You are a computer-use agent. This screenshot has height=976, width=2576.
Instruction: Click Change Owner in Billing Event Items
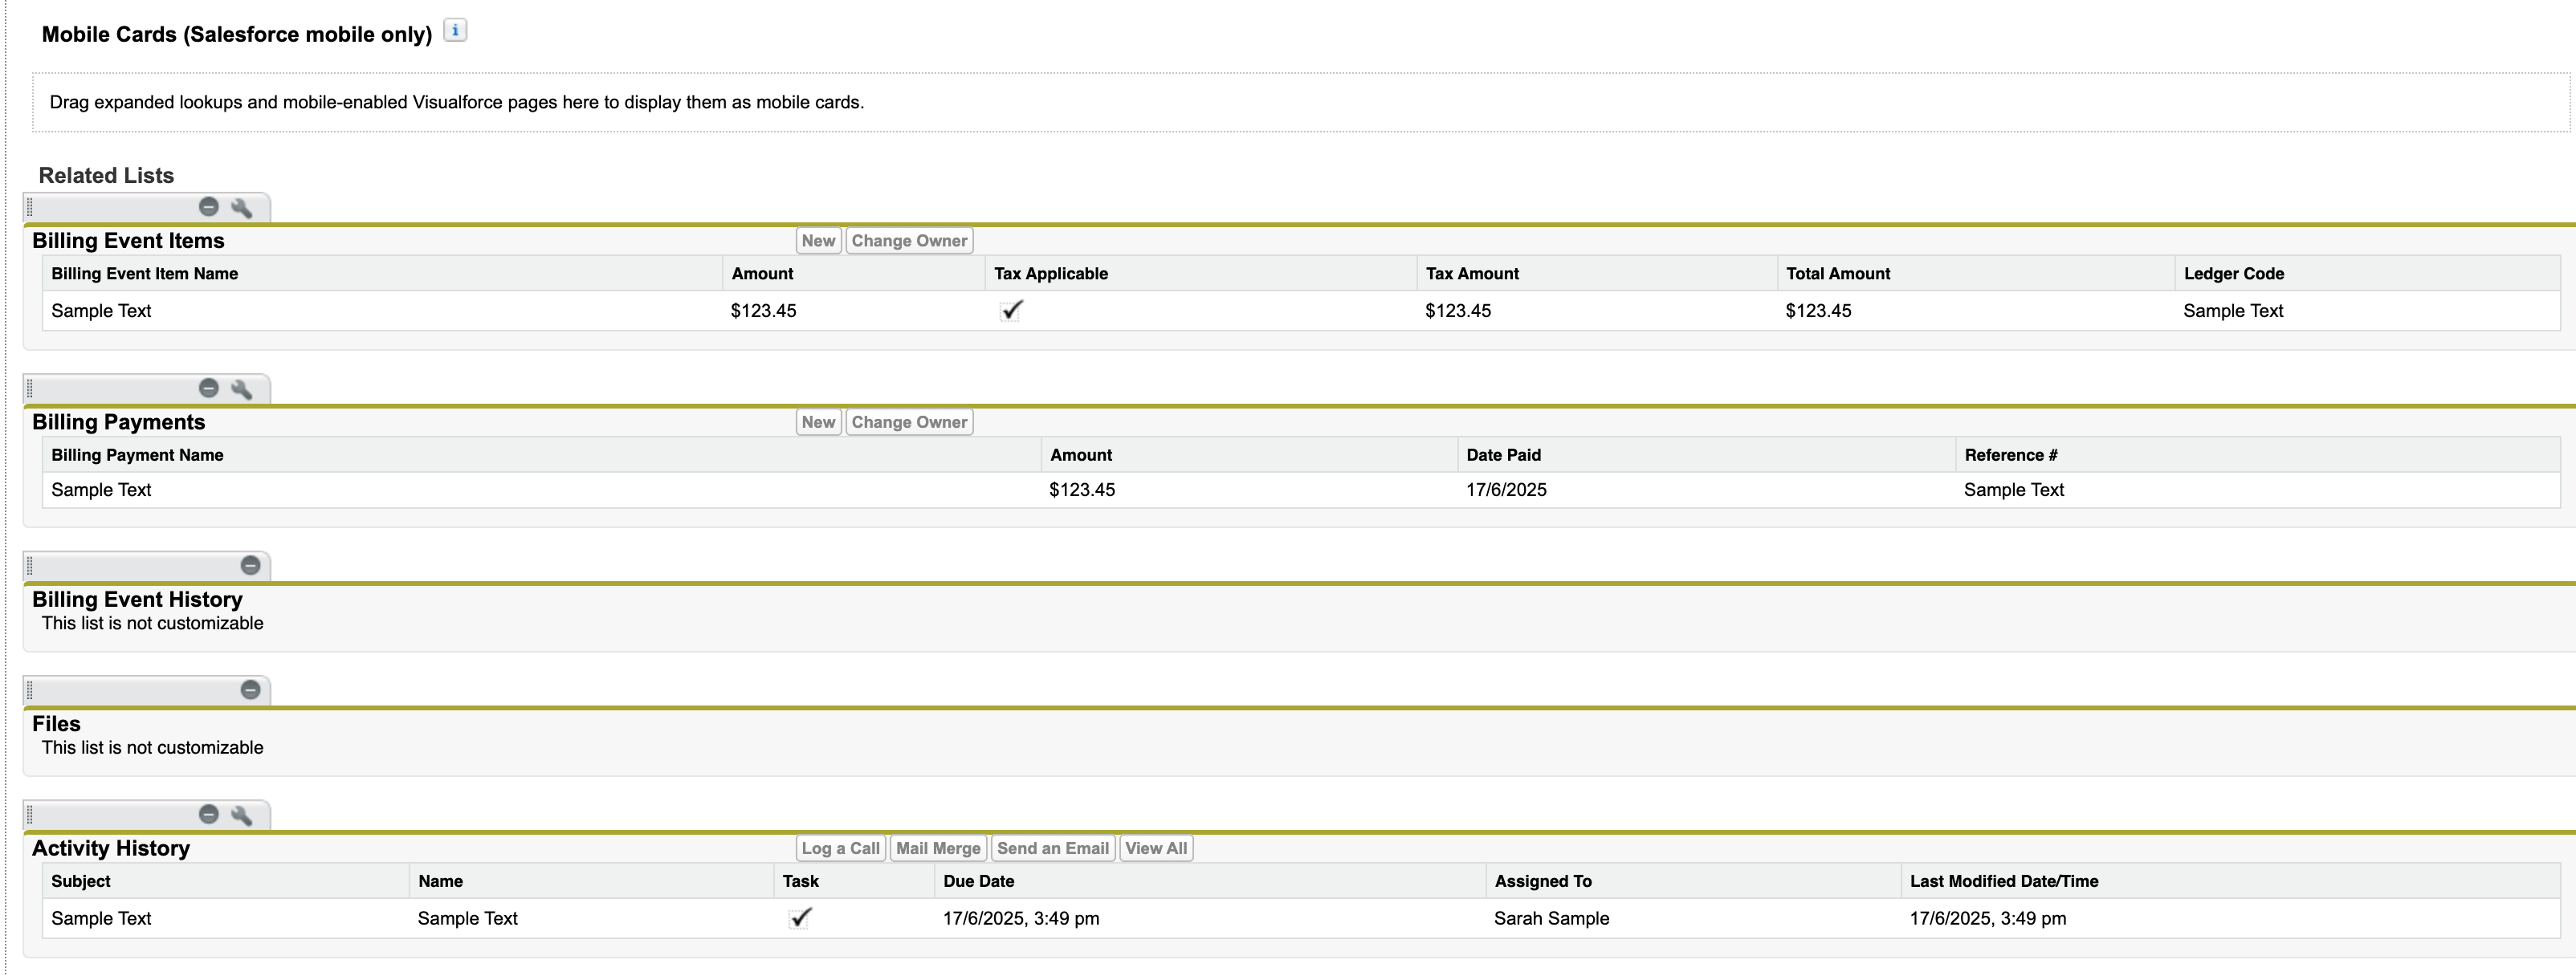(909, 241)
